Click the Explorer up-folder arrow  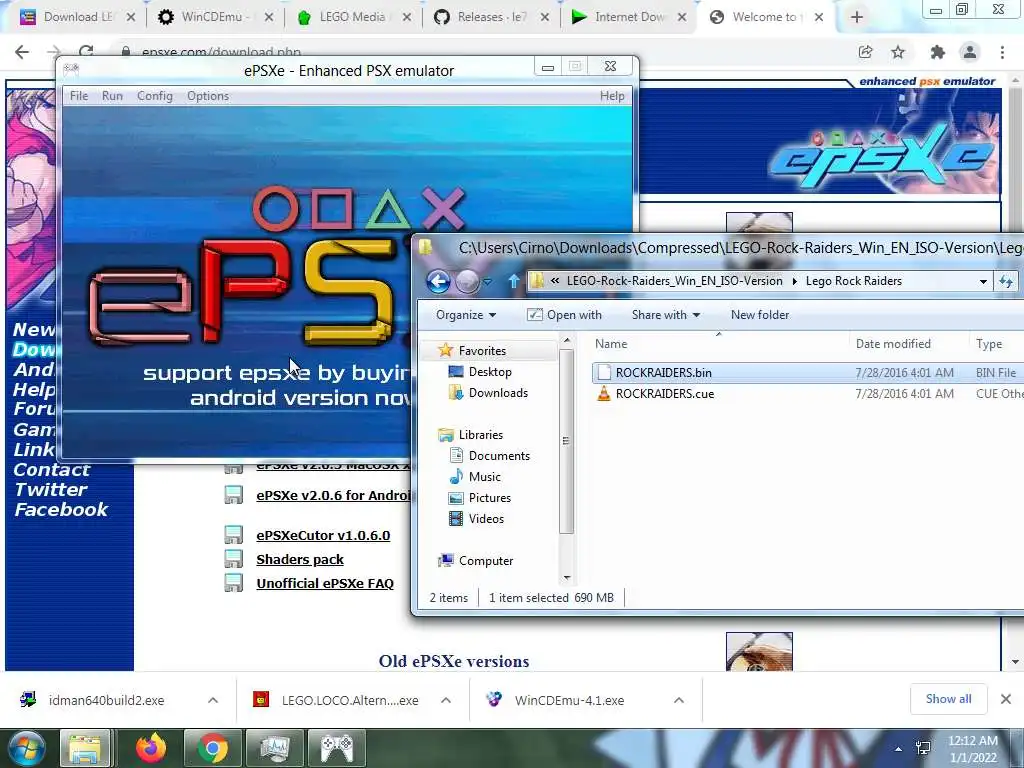(513, 281)
